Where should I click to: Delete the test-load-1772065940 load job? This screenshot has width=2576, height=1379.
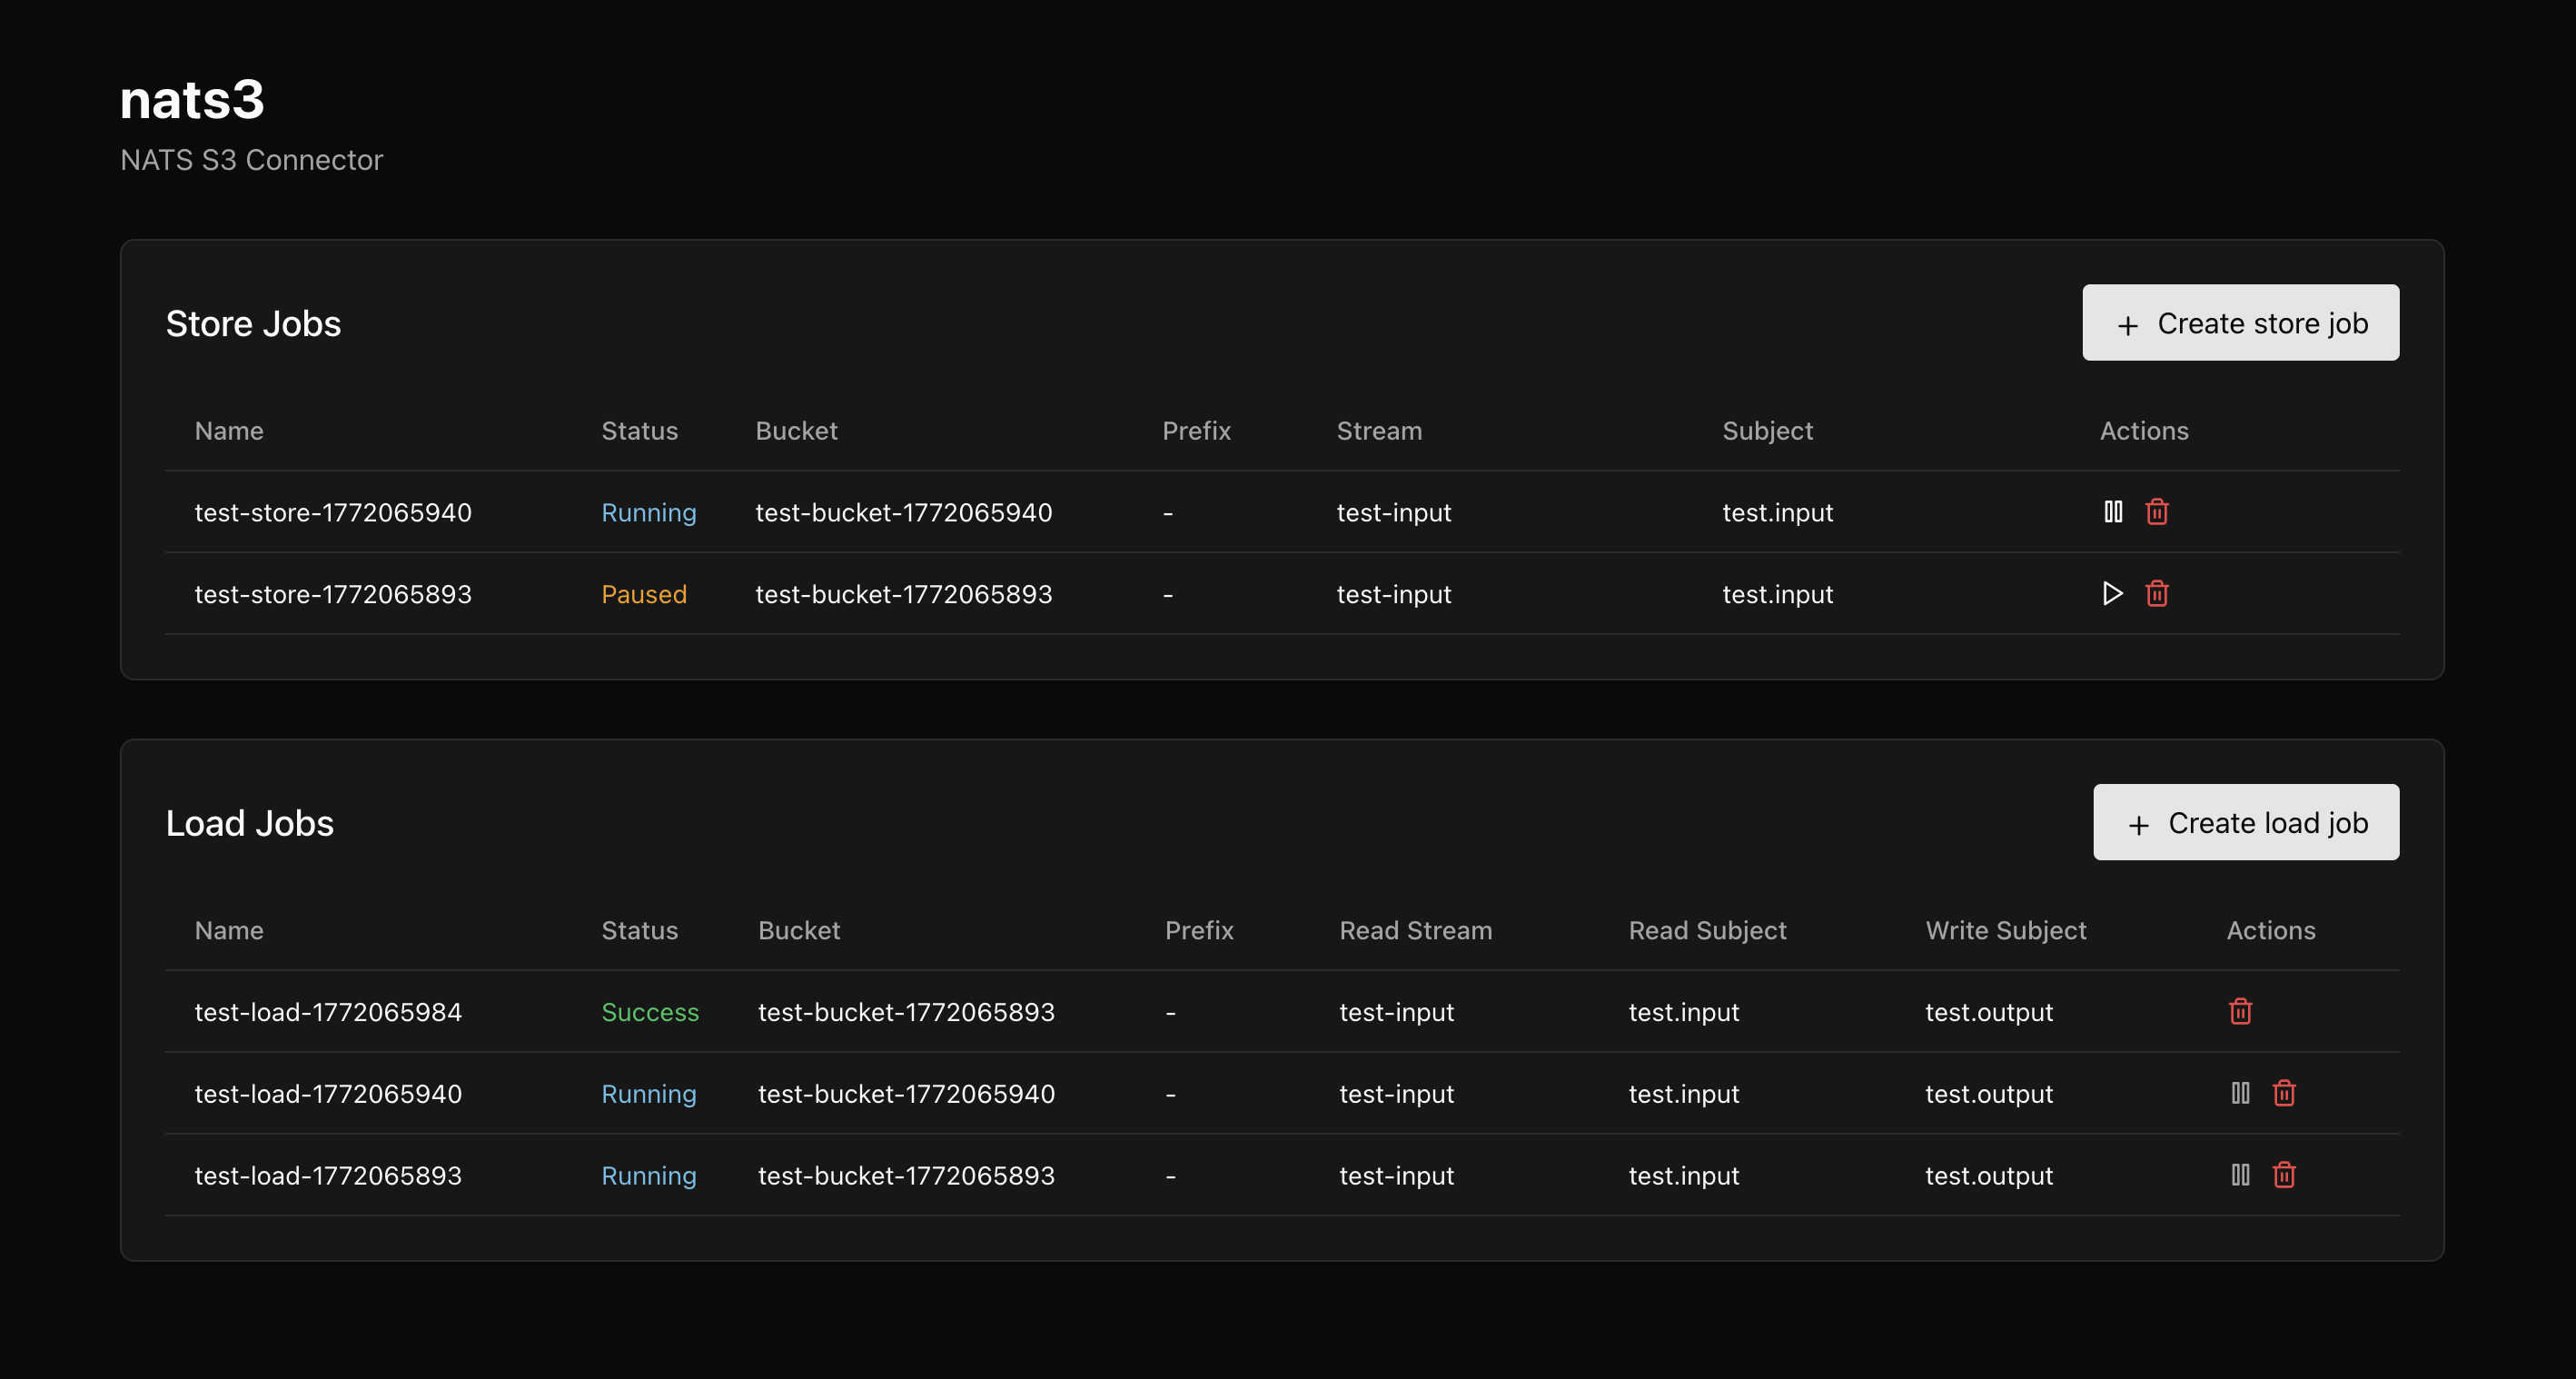(x=2285, y=1093)
